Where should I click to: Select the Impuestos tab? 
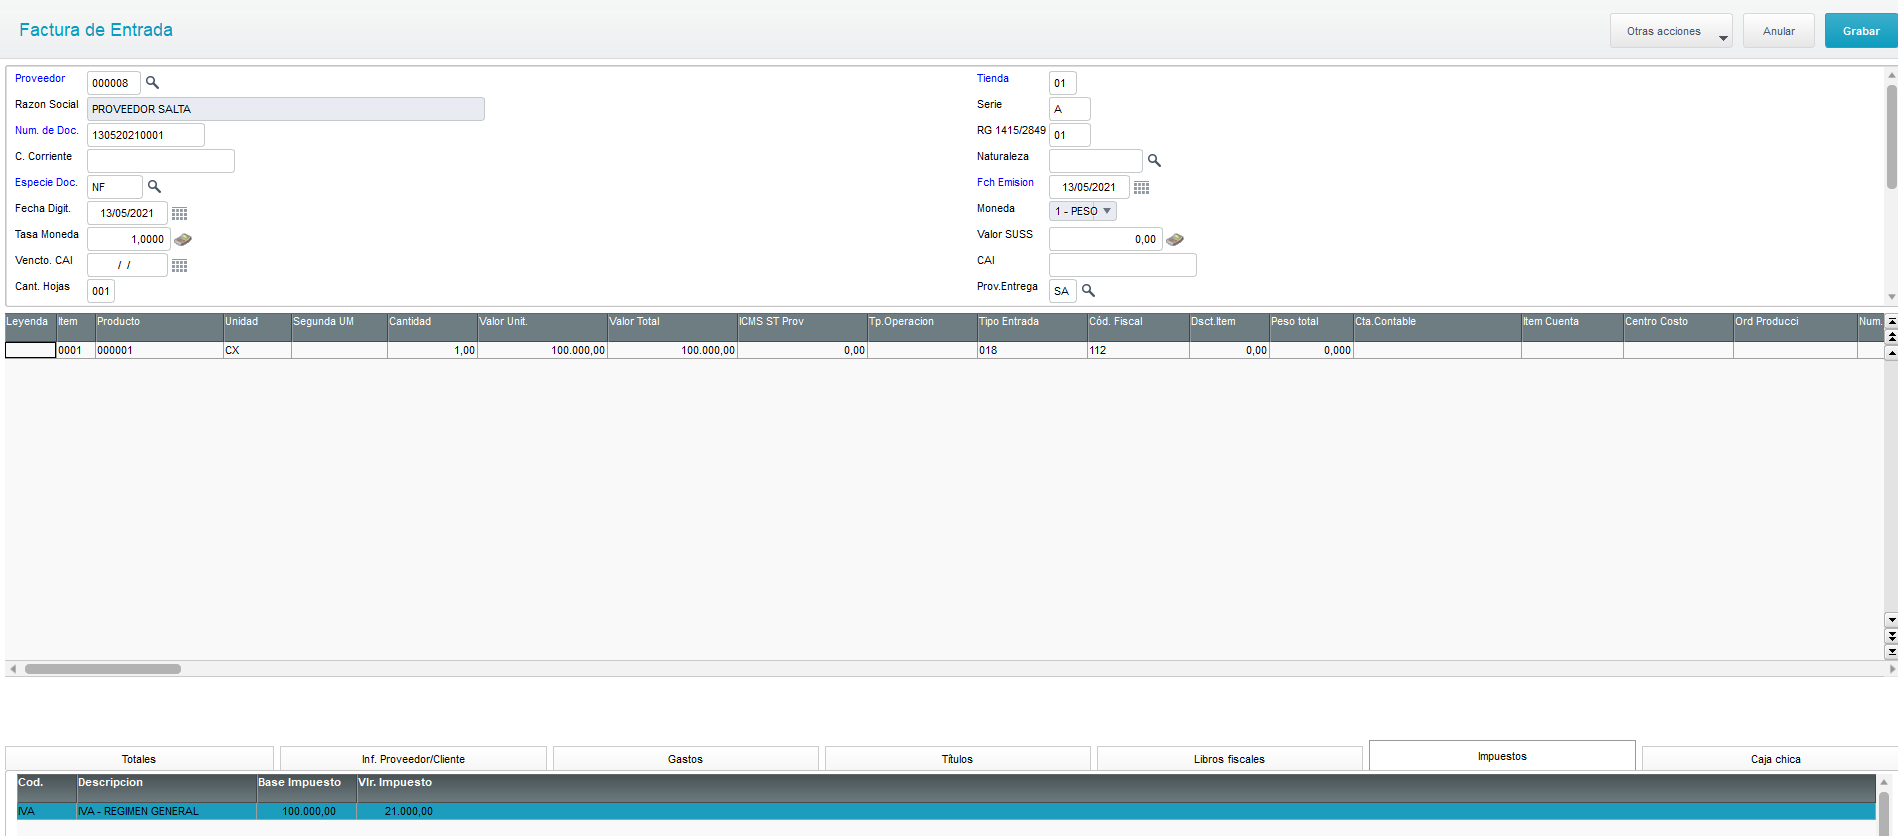coord(1502,756)
